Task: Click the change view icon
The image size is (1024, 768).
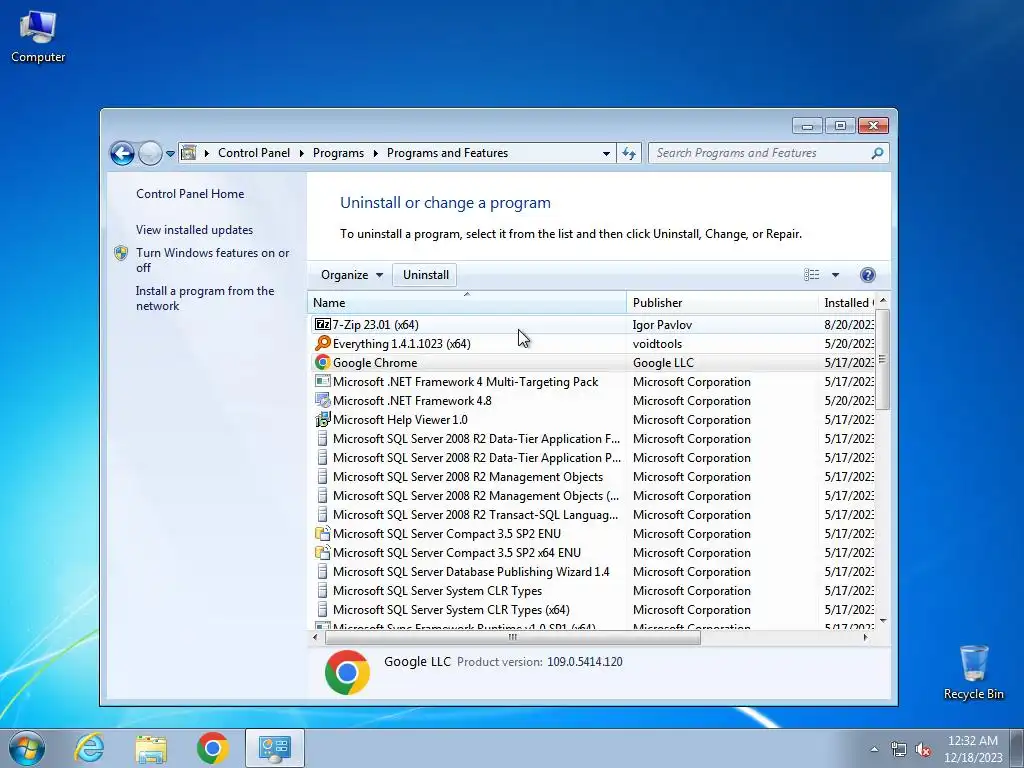Action: [x=812, y=275]
